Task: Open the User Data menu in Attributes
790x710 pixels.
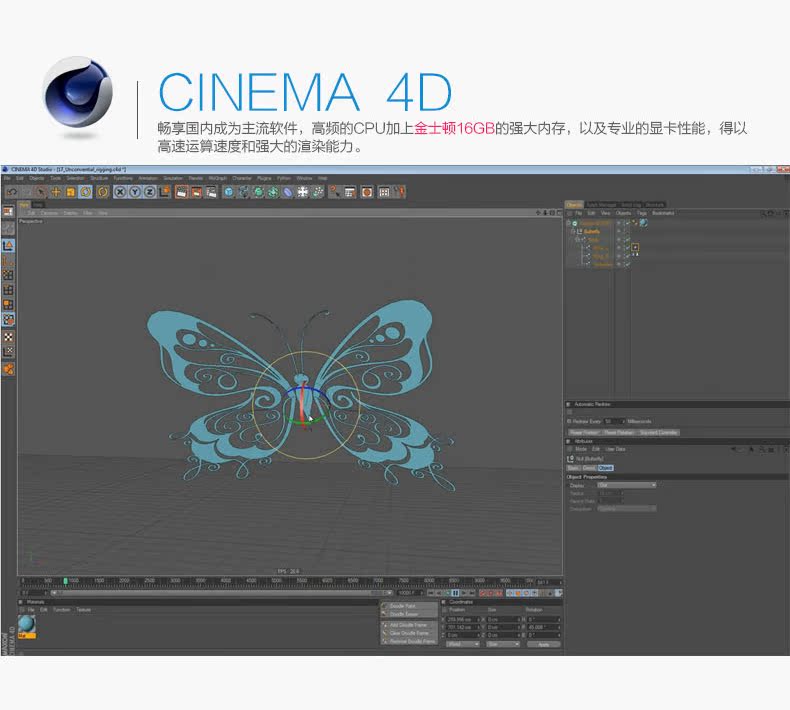Action: [x=615, y=449]
